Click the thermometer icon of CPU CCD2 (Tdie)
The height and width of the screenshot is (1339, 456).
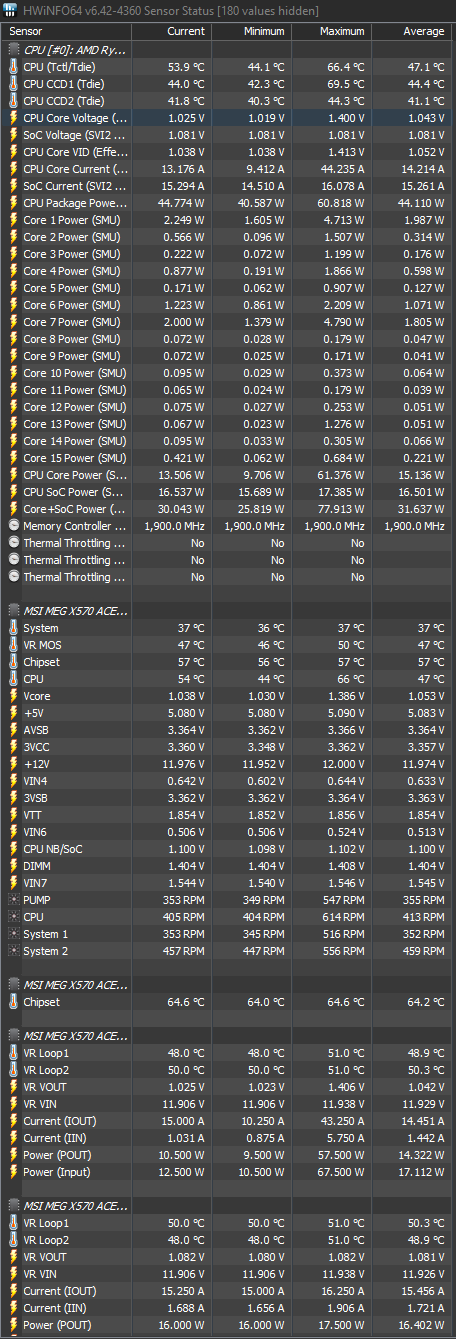click(13, 101)
